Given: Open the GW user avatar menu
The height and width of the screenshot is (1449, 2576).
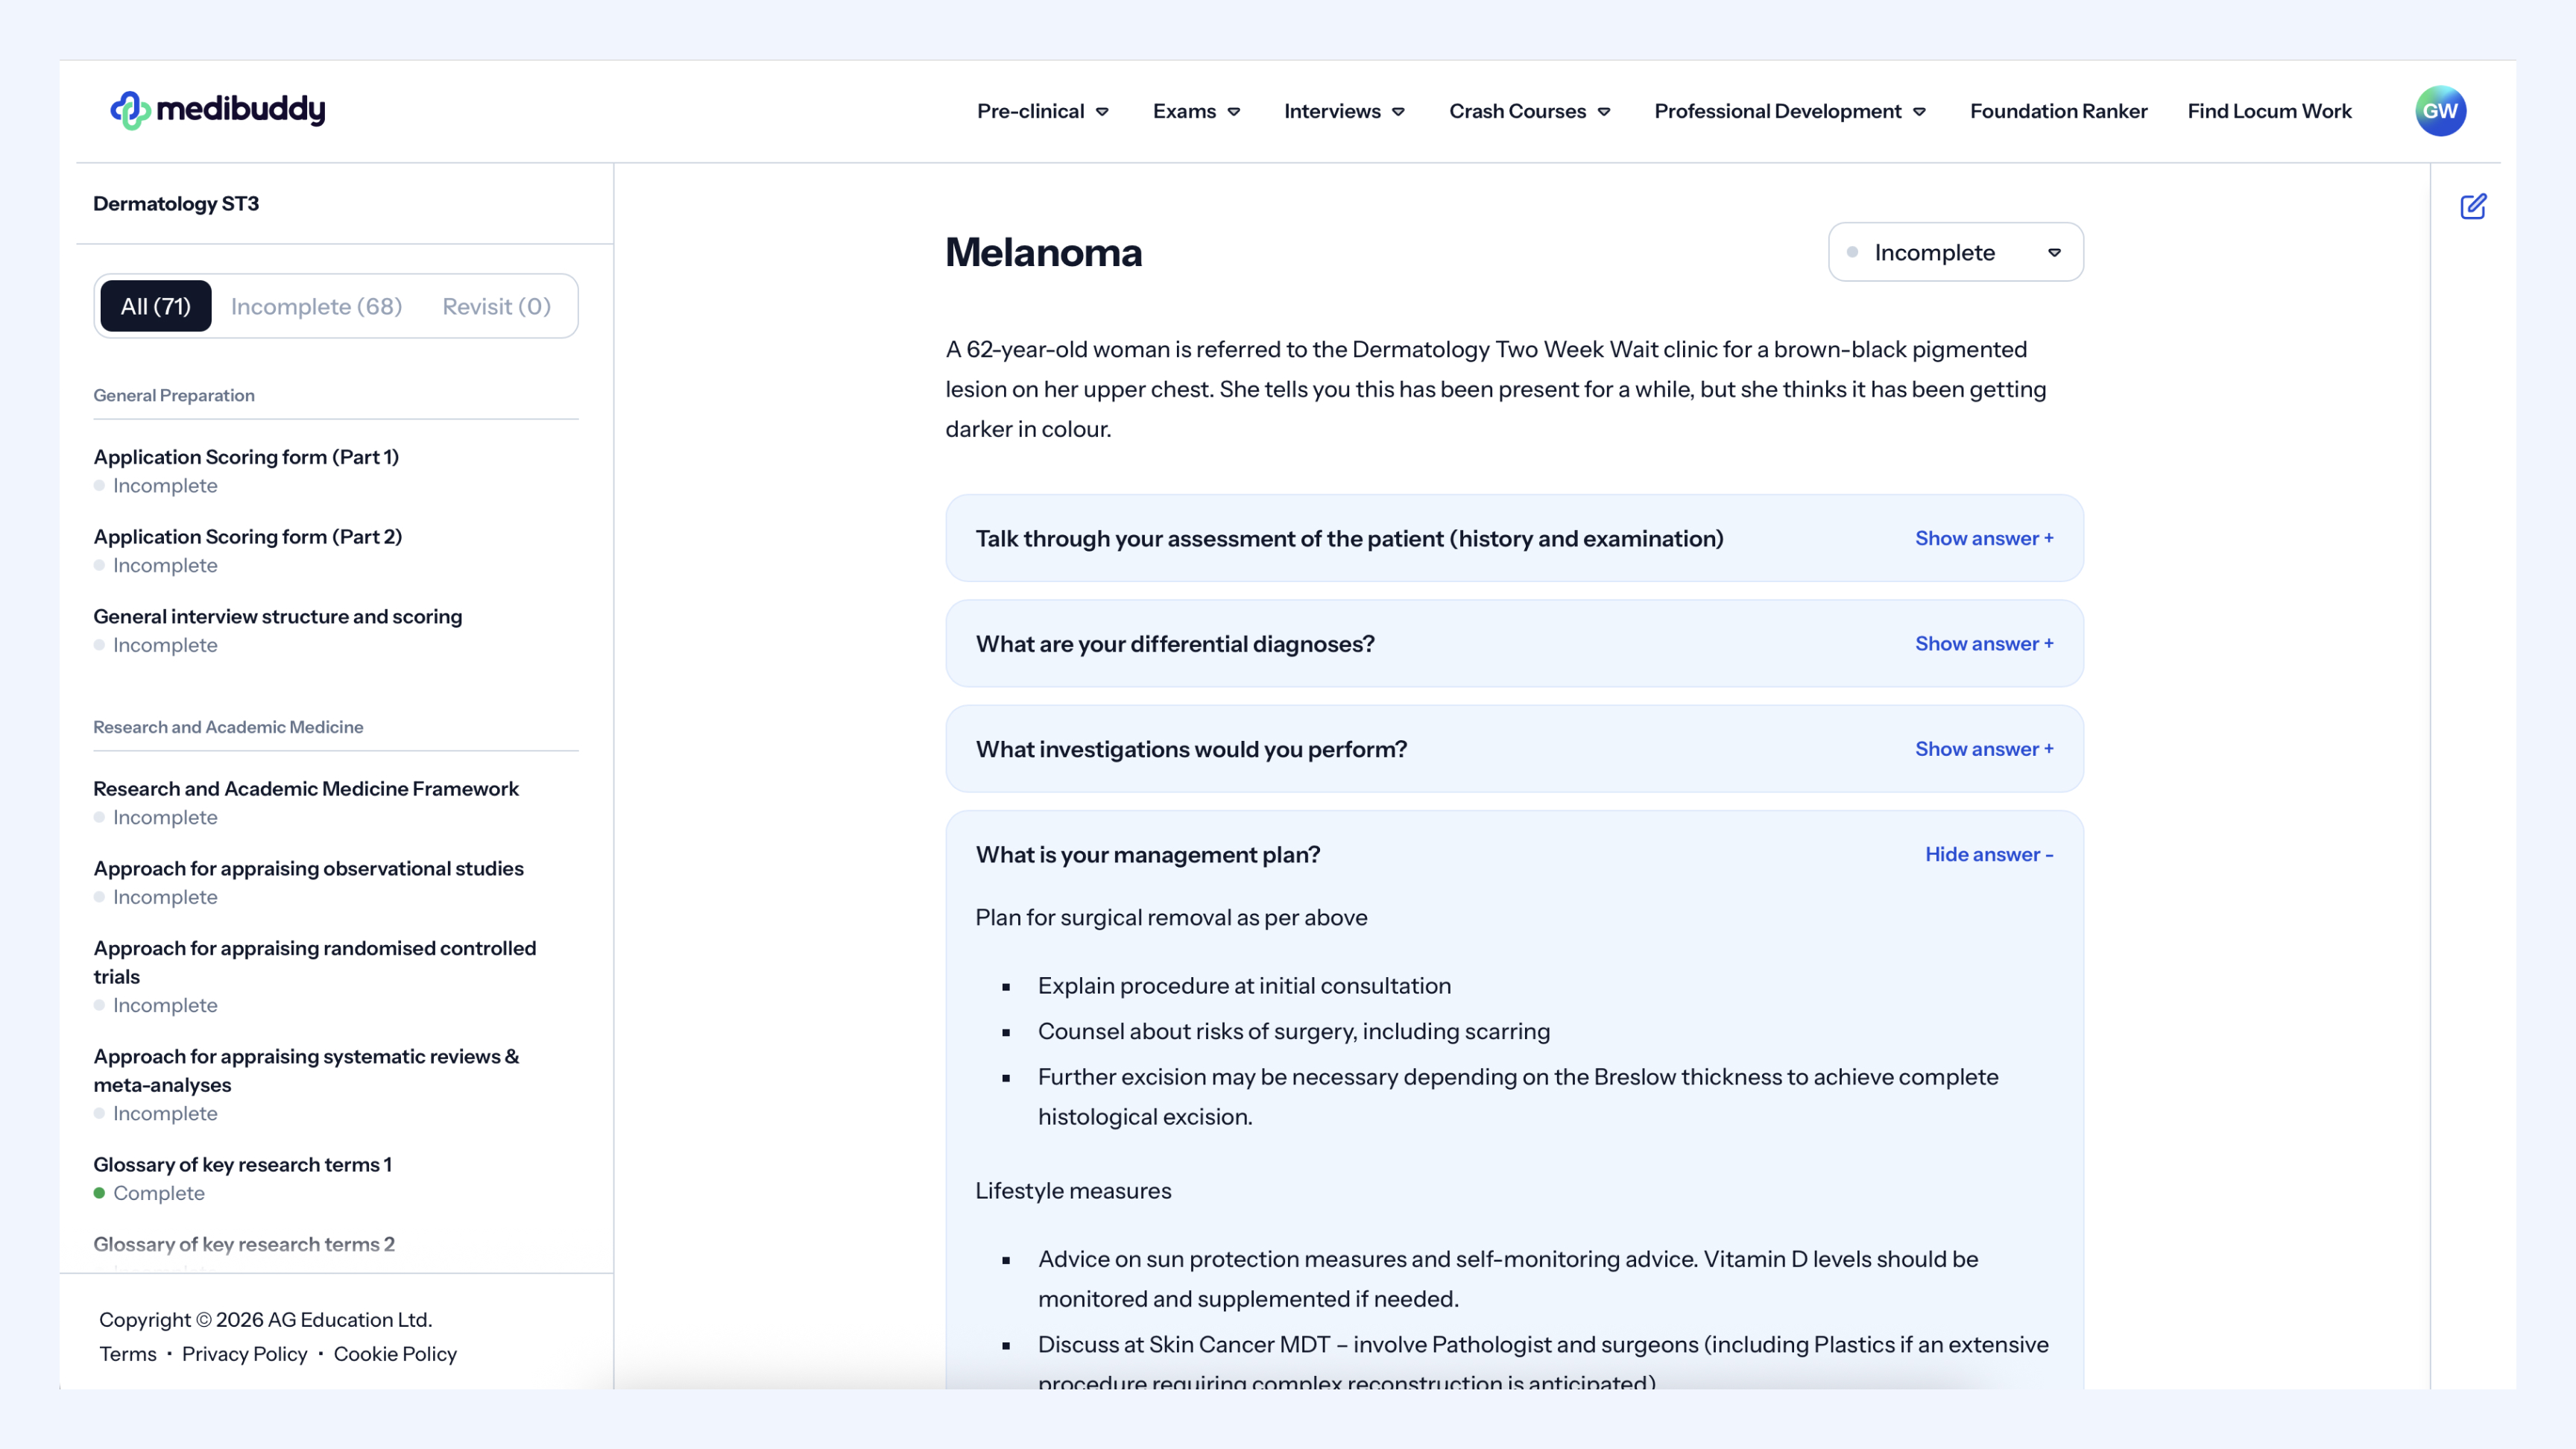Looking at the screenshot, I should coord(2440,111).
